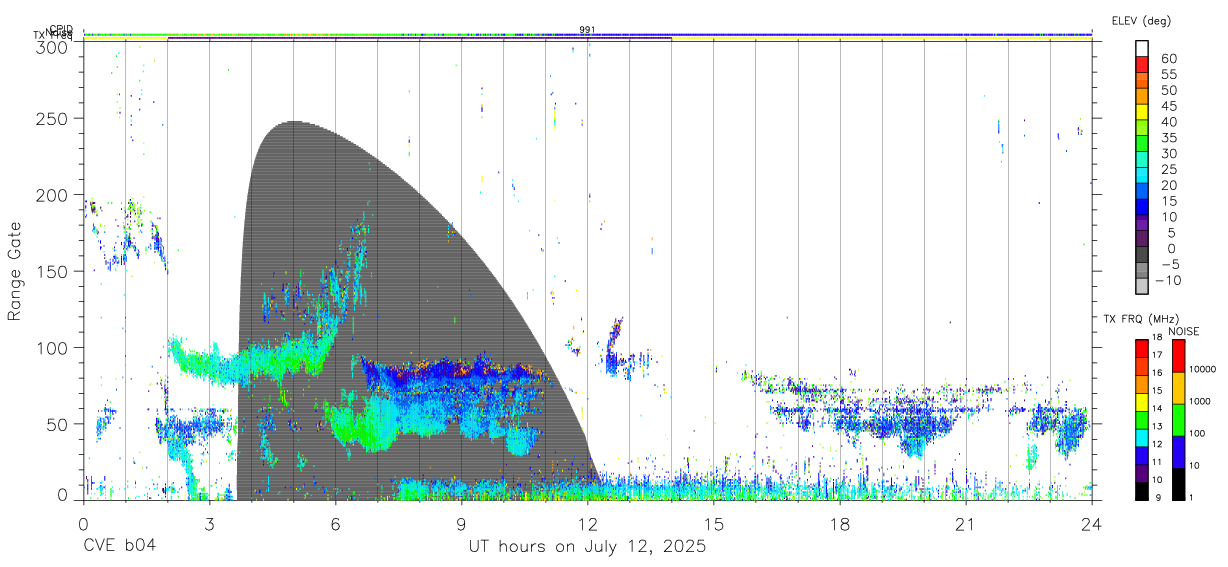Click the '24' tick on the UT hours axis
This screenshot has width=1228, height=567.
coord(1091,524)
